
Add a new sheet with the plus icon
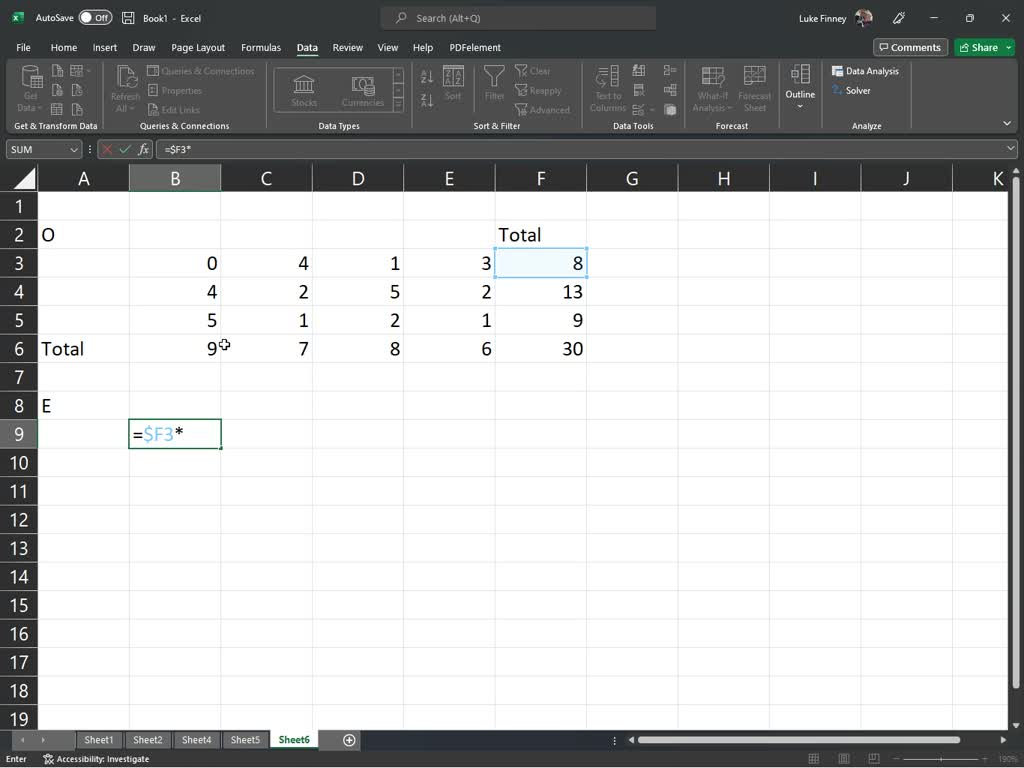click(x=349, y=740)
